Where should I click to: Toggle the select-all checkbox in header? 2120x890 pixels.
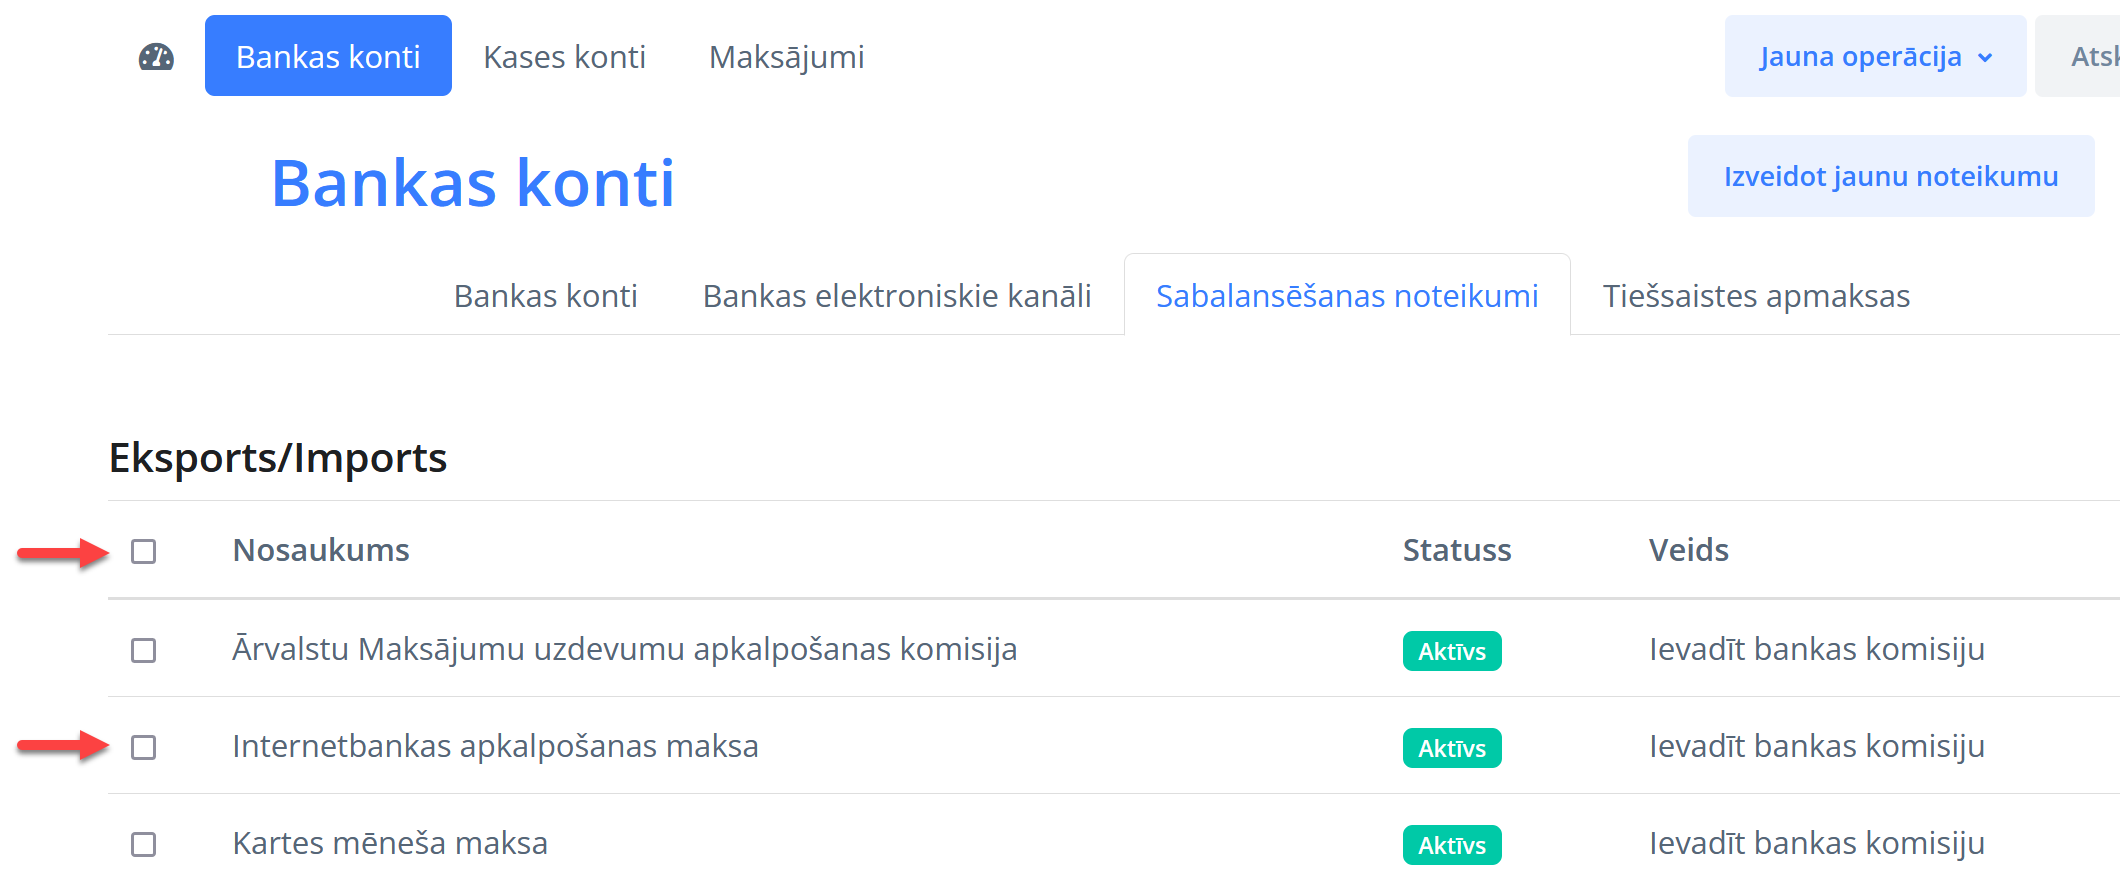[x=144, y=551]
